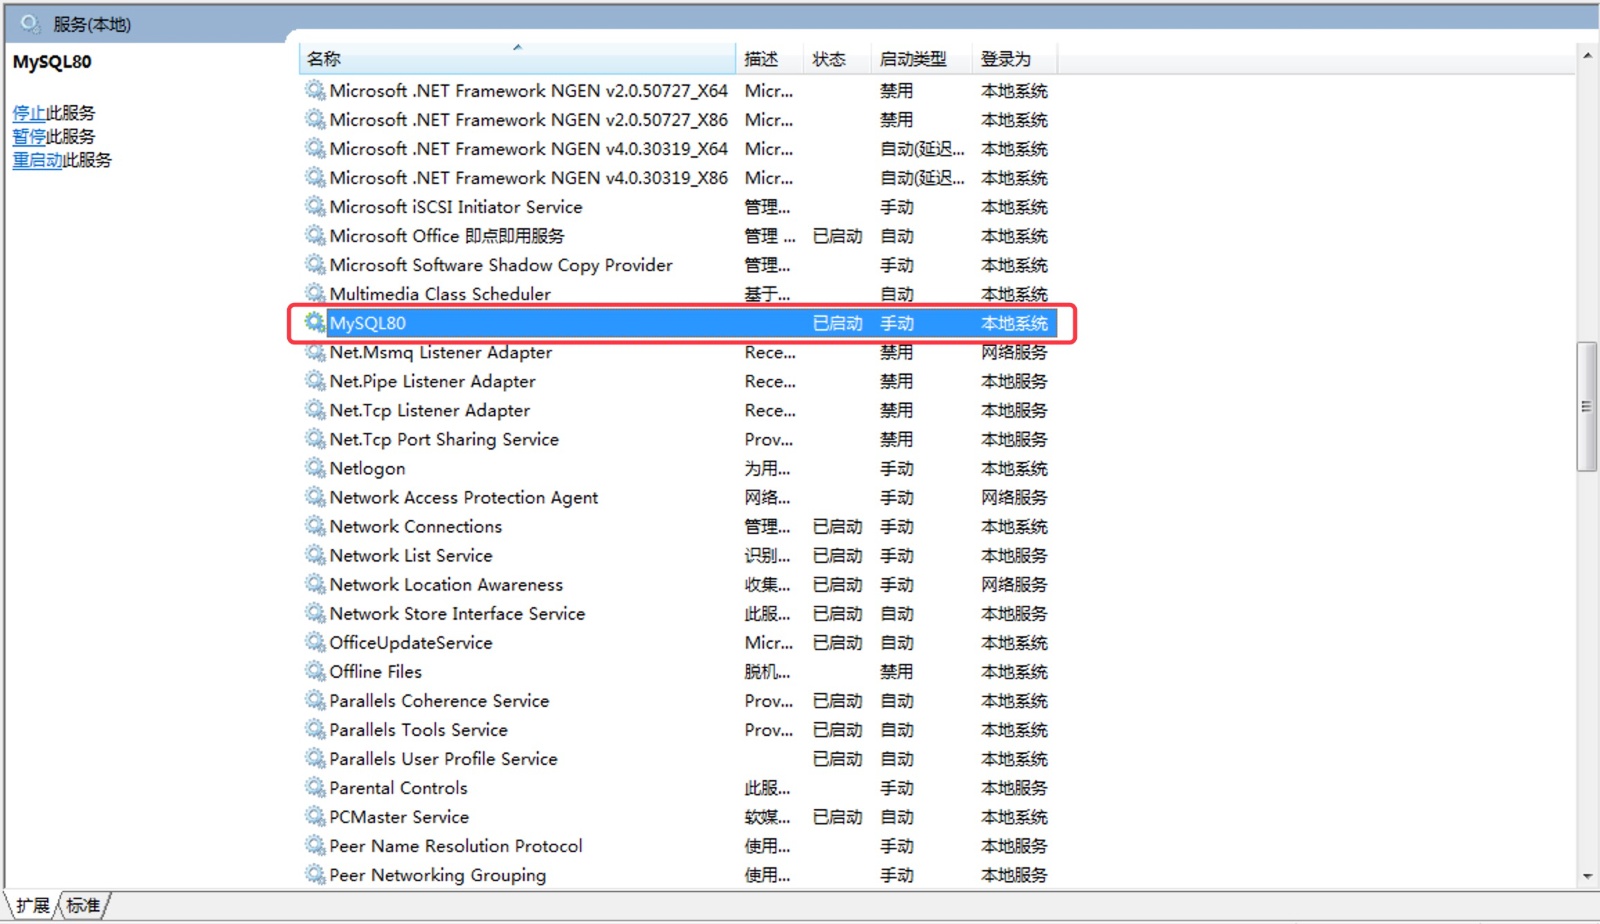
Task: Select the Network Connections service row
Action: (416, 526)
